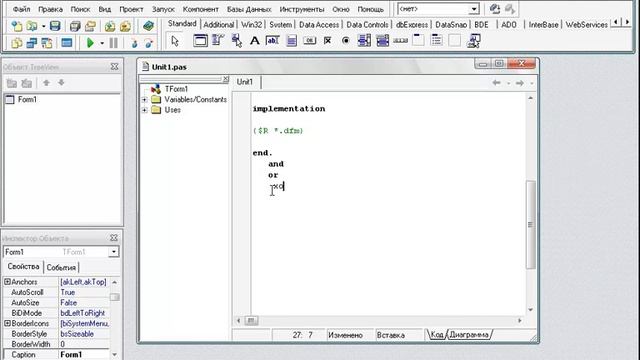The height and width of the screenshot is (360, 640).
Task: Click Add File to Project icon
Action: point(110,26)
